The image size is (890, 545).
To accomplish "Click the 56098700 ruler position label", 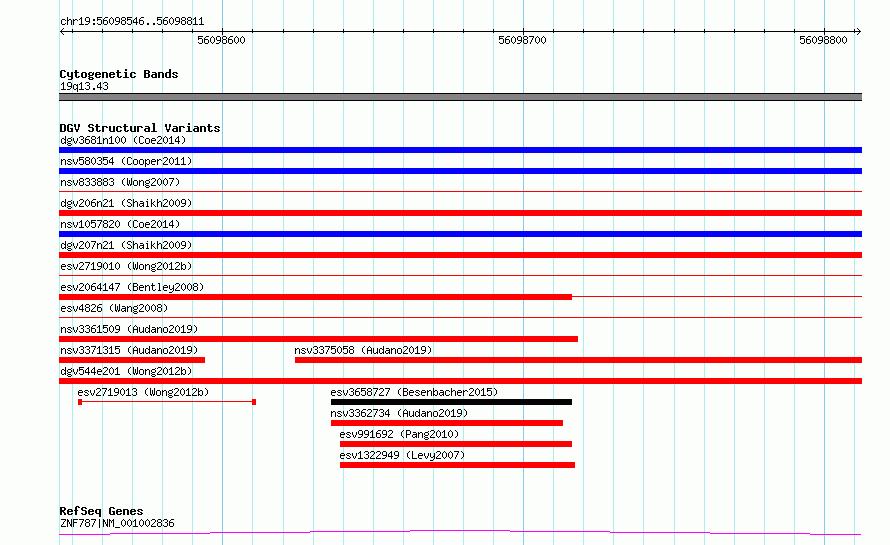I will [522, 40].
